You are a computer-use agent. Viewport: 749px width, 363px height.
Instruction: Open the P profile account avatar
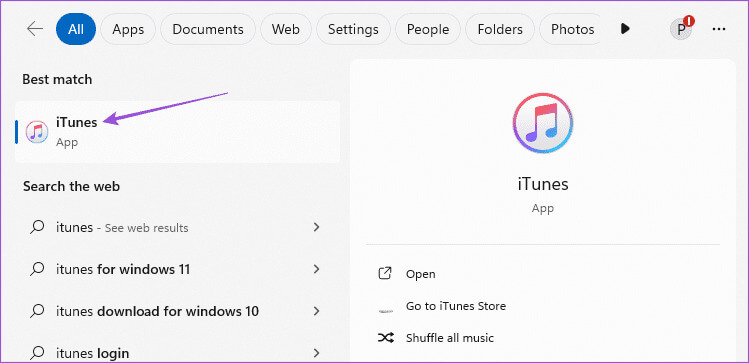click(681, 30)
